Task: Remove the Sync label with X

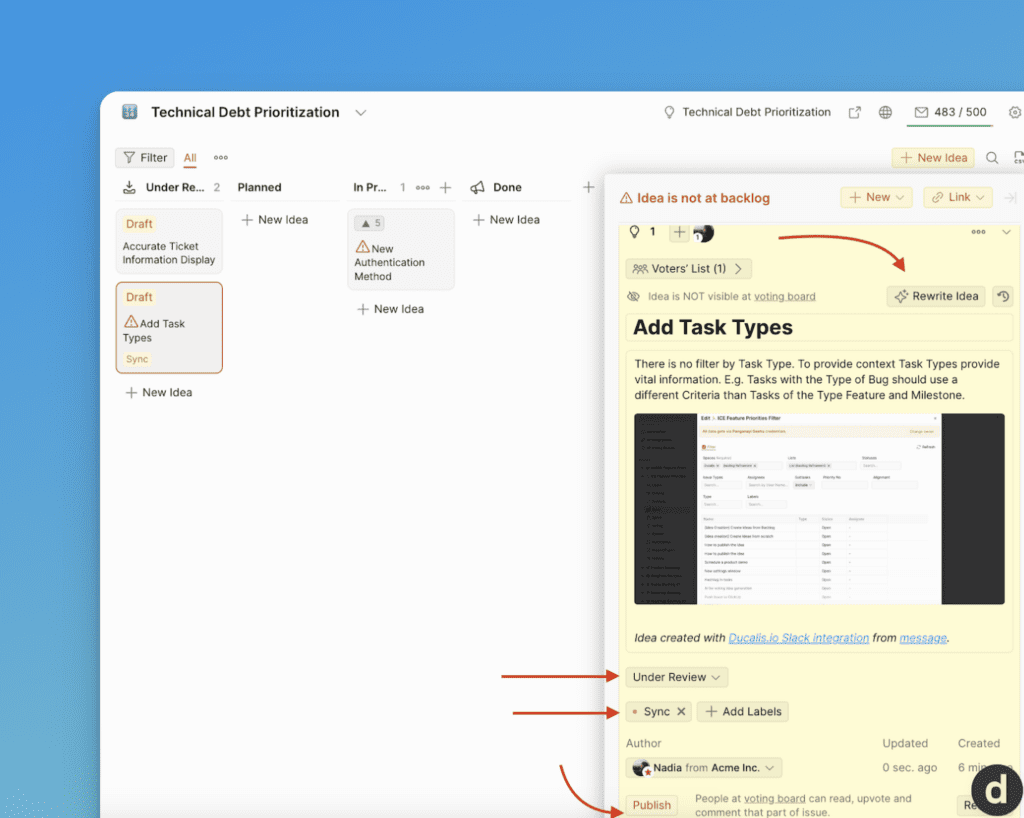Action: pyautogui.click(x=681, y=712)
